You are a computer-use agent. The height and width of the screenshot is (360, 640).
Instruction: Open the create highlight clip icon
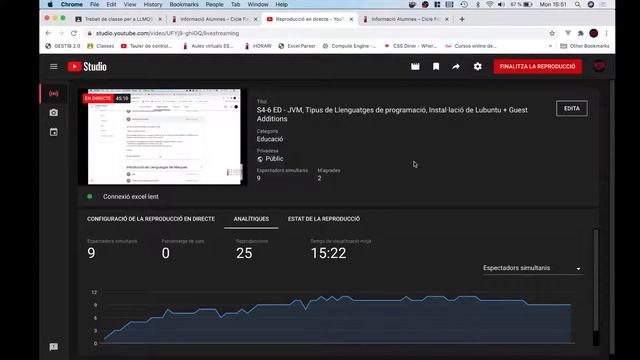pyautogui.click(x=415, y=67)
